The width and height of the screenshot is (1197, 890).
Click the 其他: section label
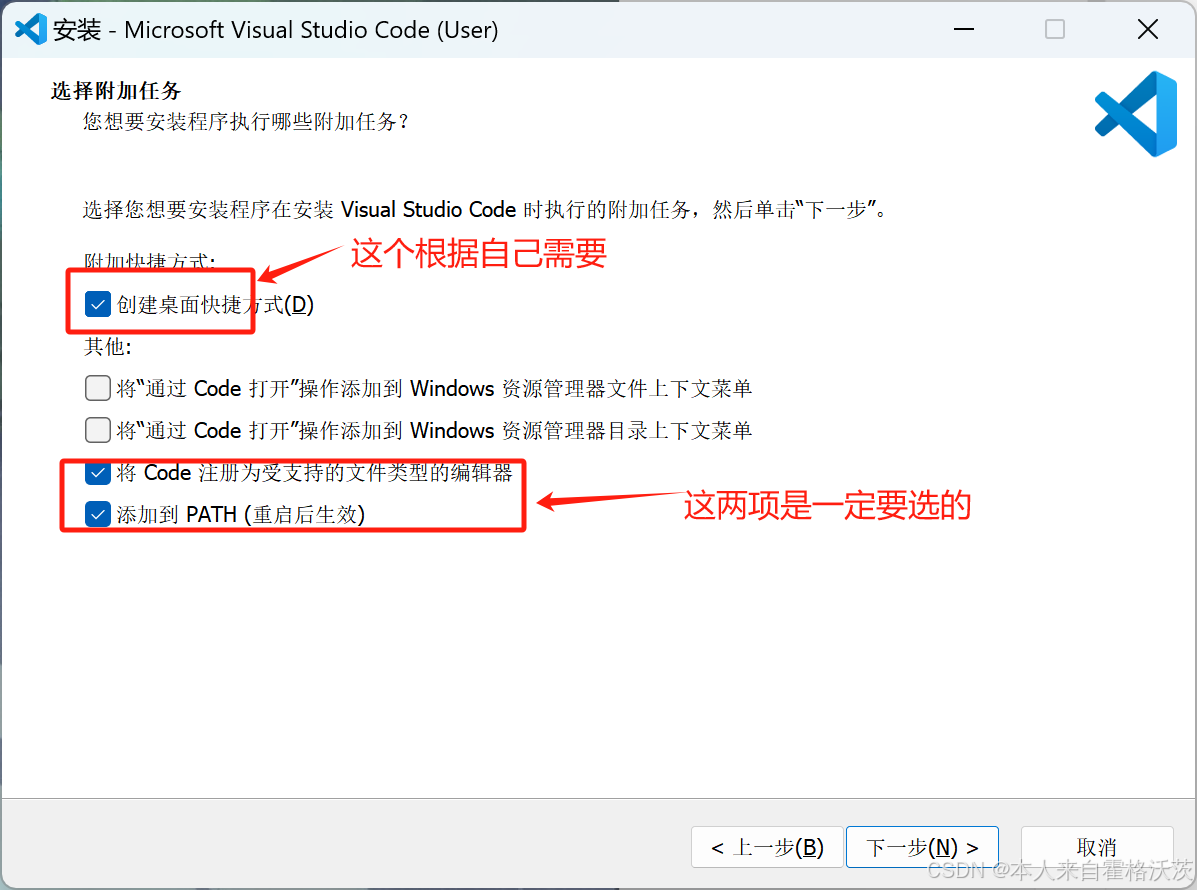[x=108, y=347]
